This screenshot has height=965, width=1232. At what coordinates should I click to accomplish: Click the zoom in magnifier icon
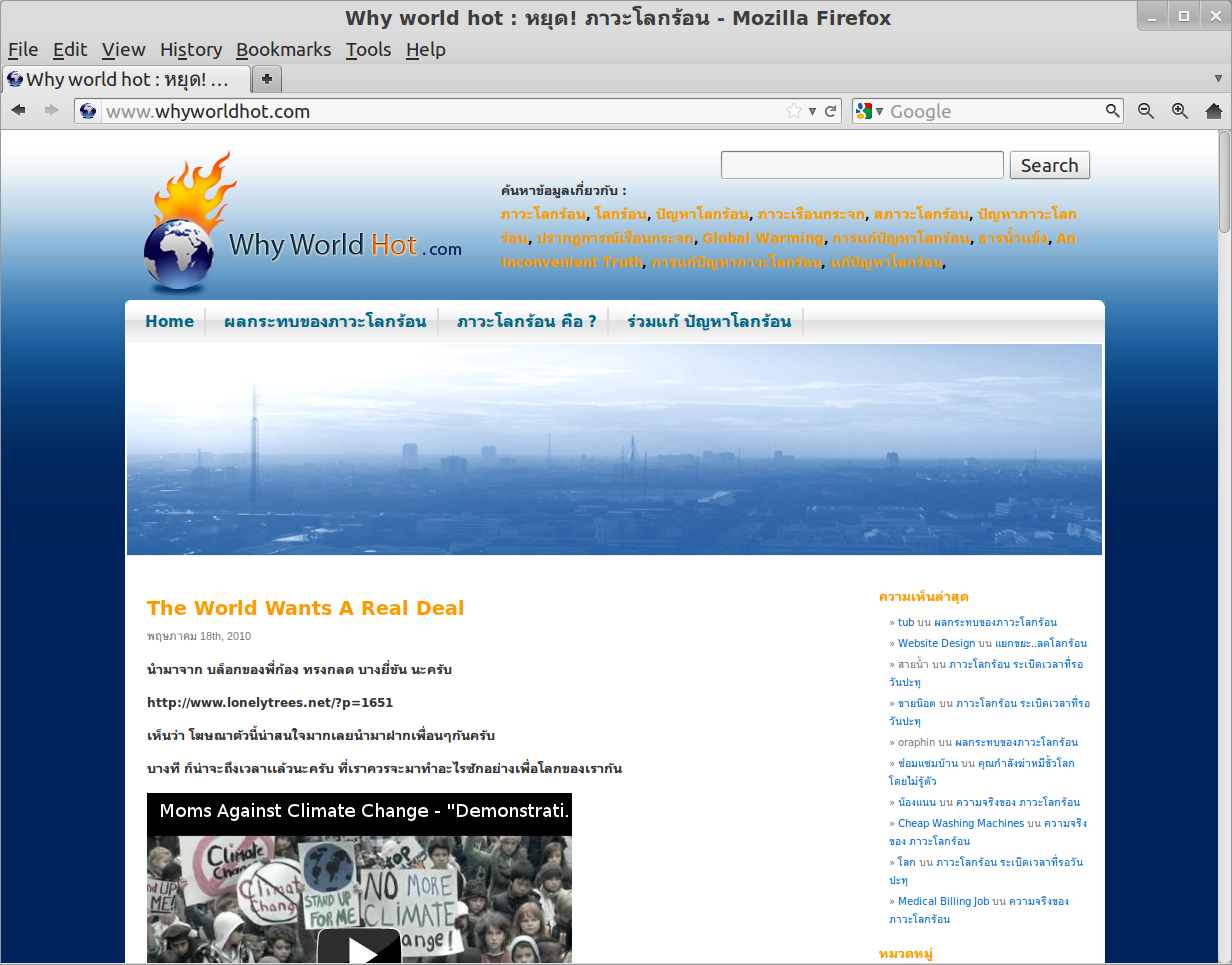click(1180, 111)
